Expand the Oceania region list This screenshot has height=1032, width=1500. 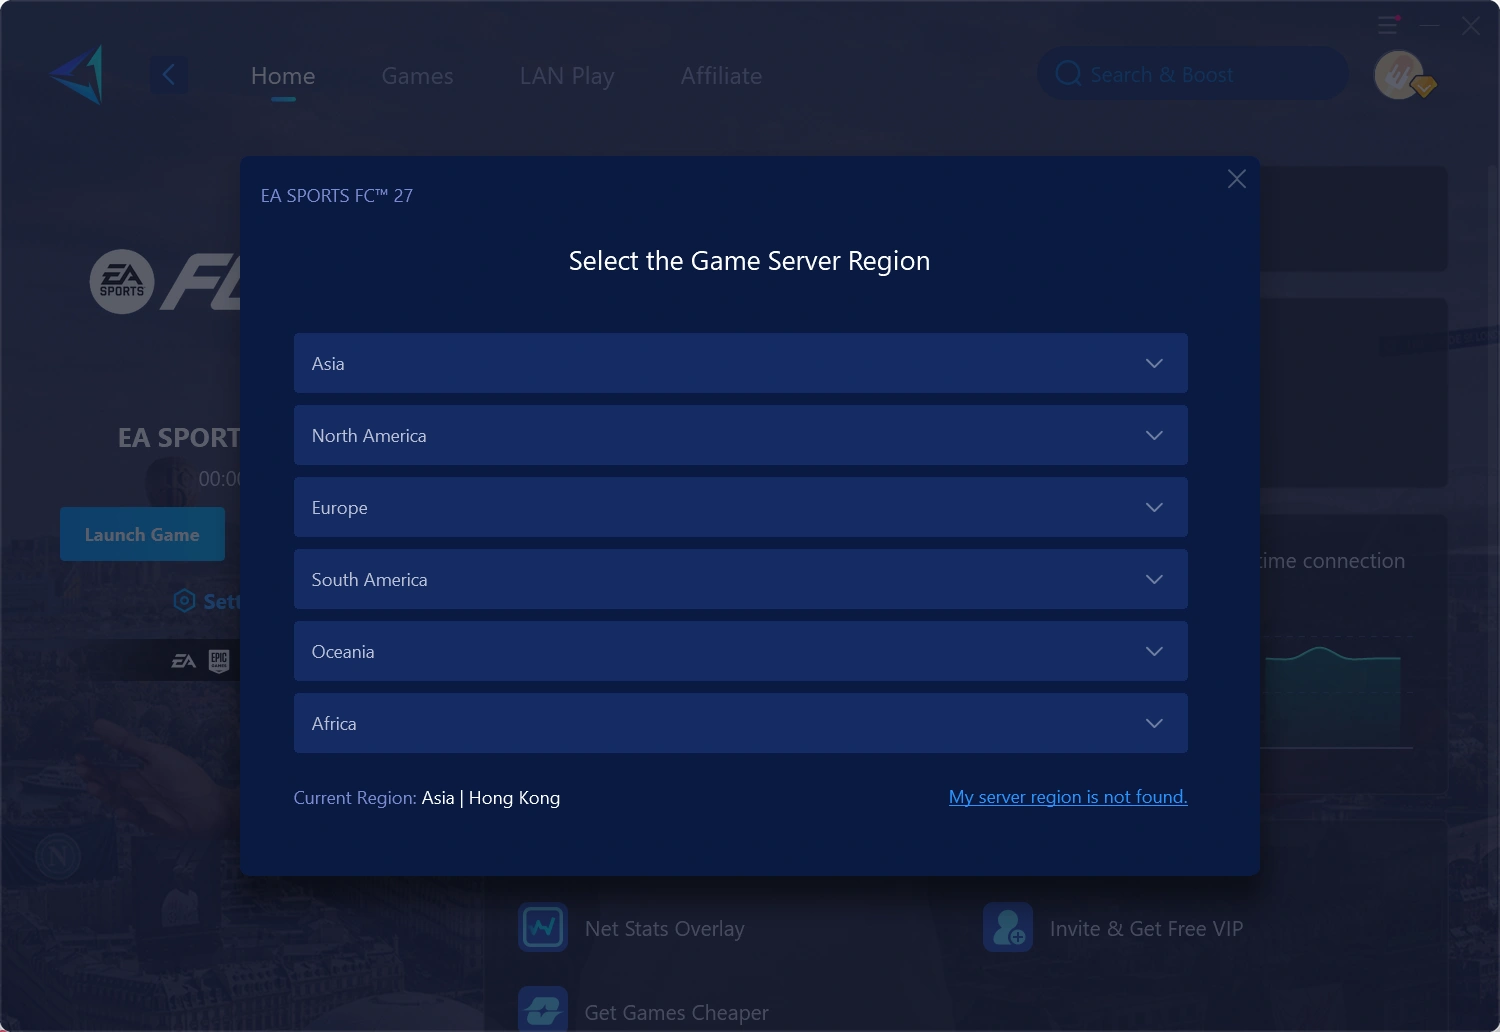pos(741,651)
